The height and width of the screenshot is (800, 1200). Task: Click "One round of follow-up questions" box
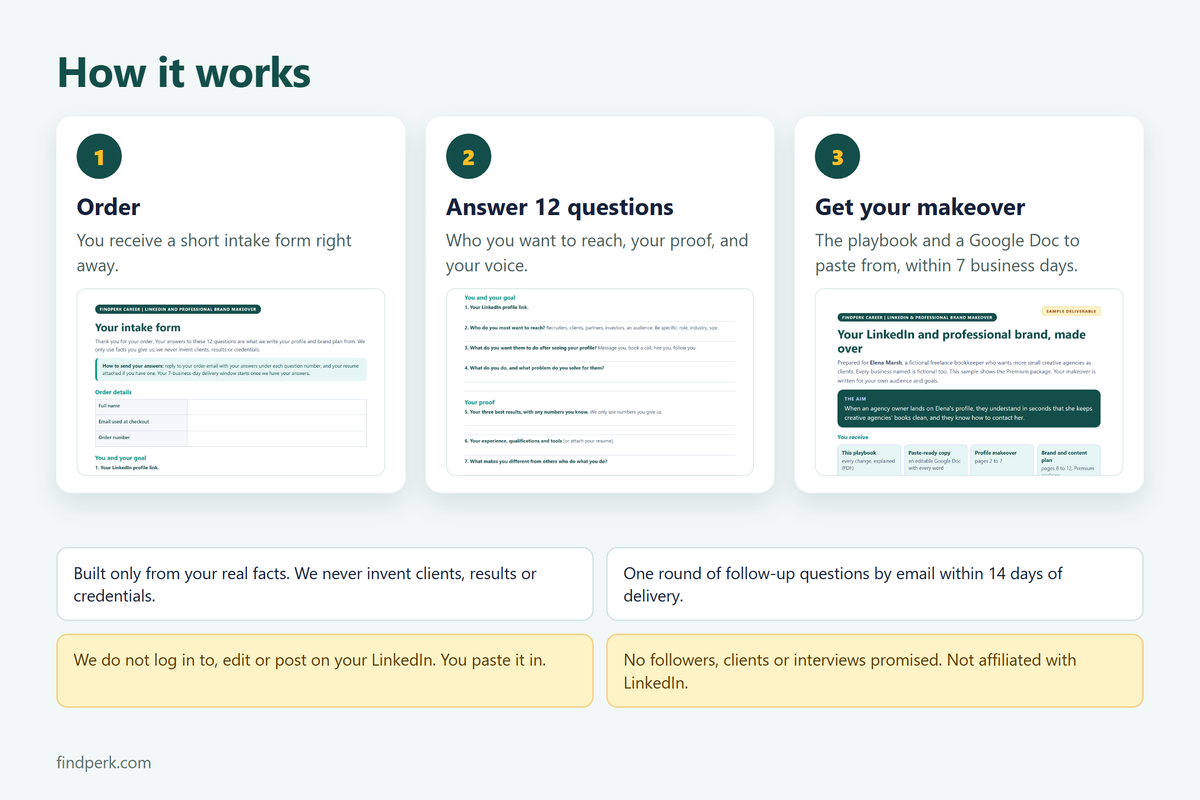coord(875,584)
